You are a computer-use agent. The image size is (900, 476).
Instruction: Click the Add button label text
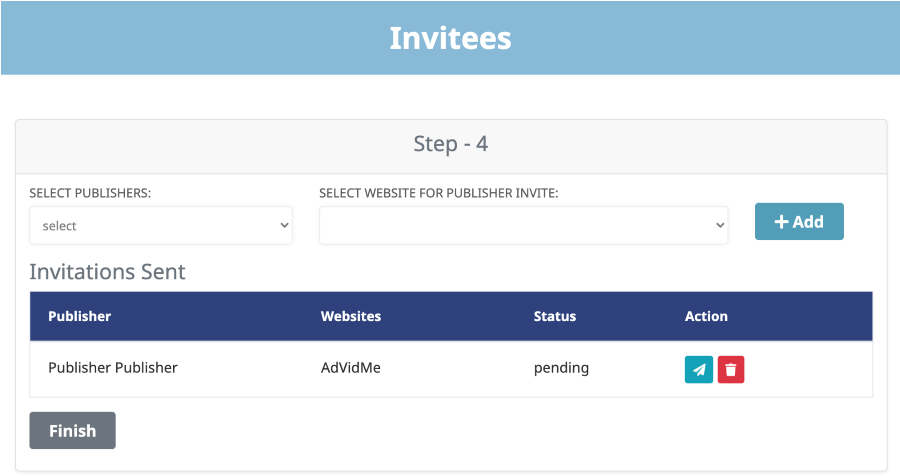coord(808,222)
